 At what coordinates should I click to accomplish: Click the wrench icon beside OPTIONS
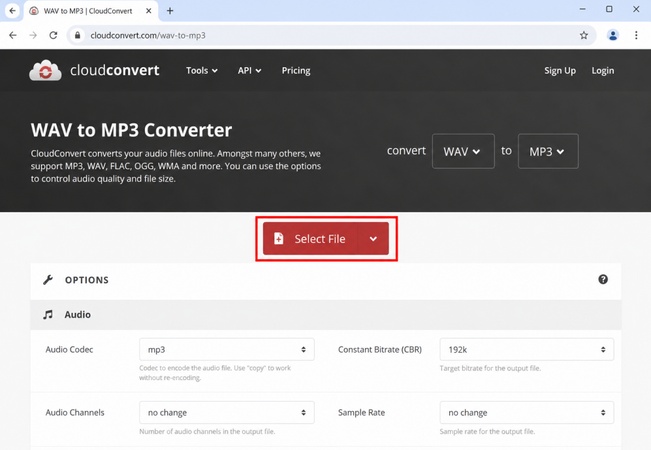48,280
